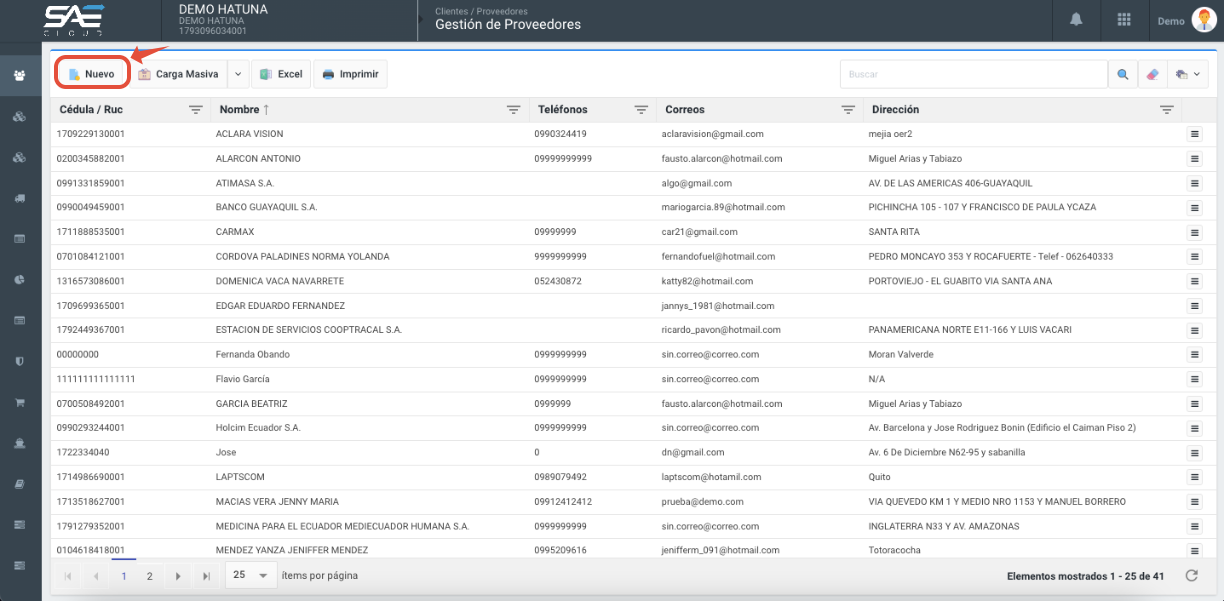Sort by Teléfonos column header
The height and width of the screenshot is (601, 1224).
(563, 110)
